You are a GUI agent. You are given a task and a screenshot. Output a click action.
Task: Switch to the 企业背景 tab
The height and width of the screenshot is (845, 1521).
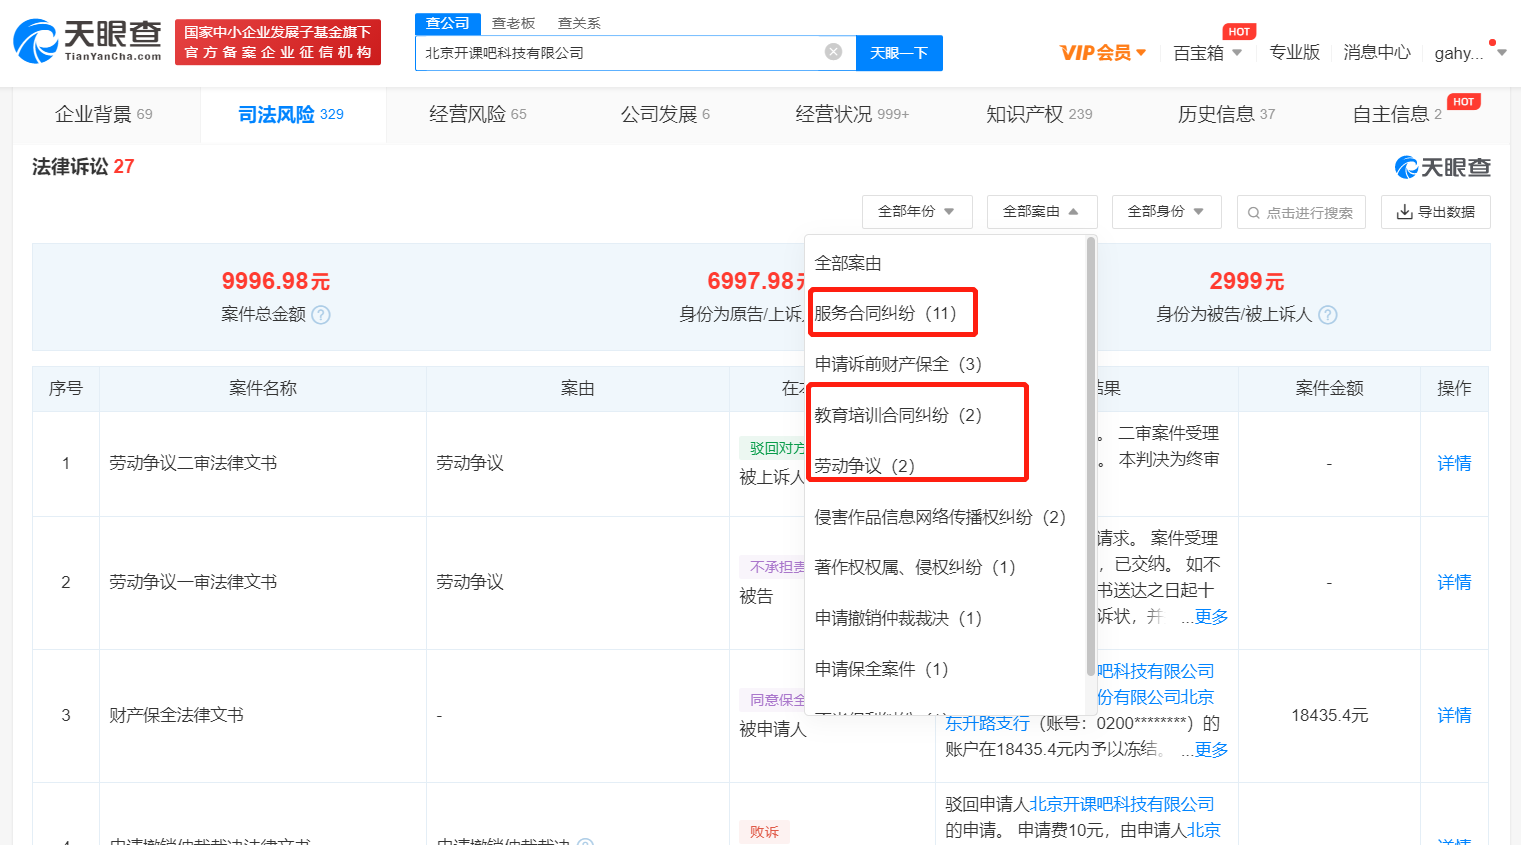[104, 114]
